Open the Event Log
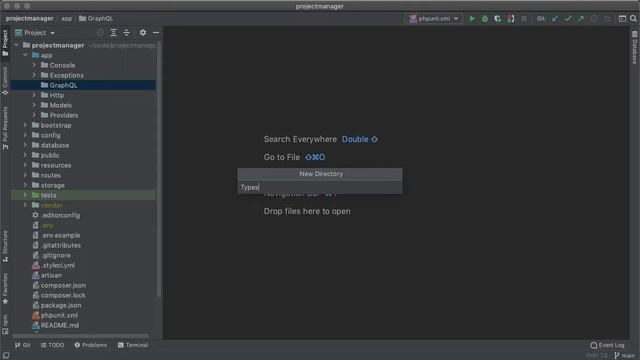Image resolution: width=640 pixels, height=360 pixels. pyautogui.click(x=607, y=345)
